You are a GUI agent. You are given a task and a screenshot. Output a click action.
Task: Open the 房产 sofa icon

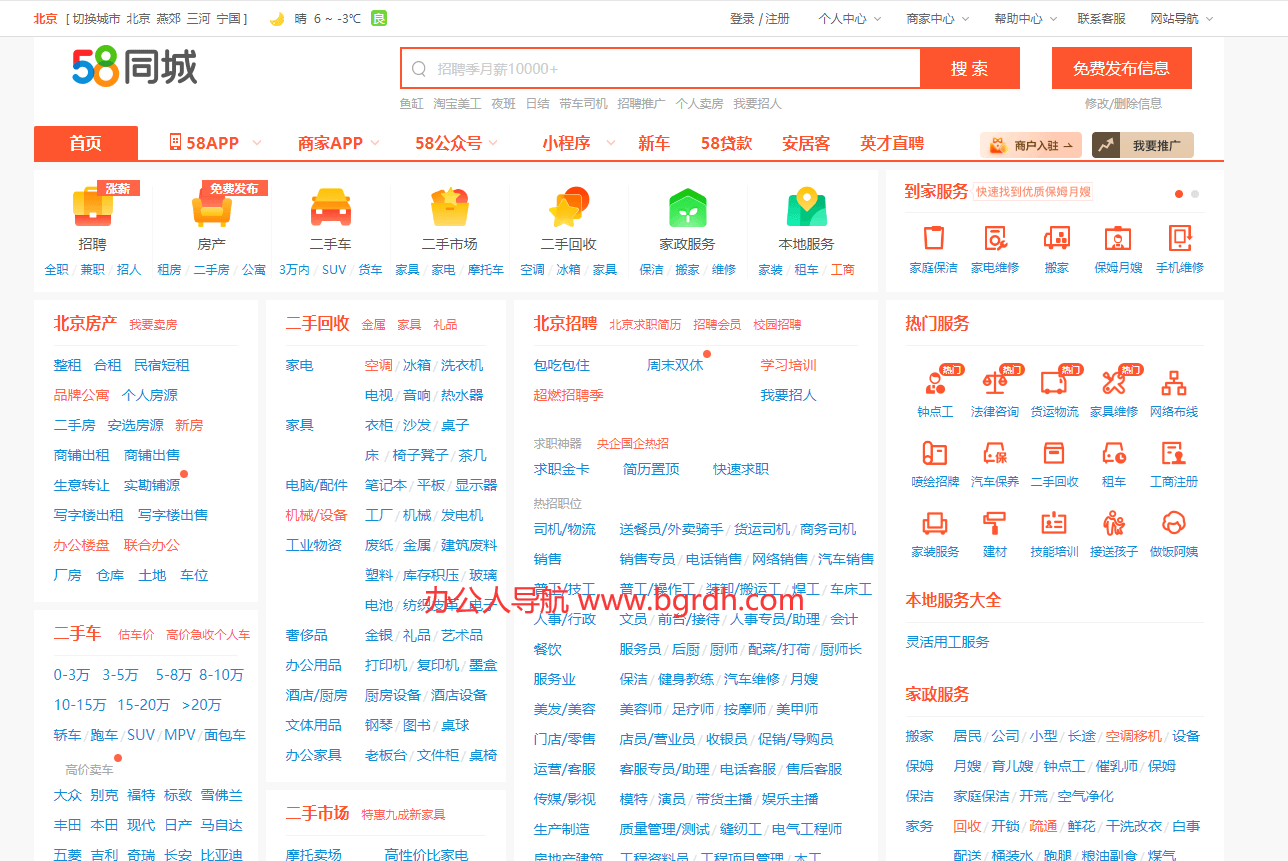(x=211, y=208)
